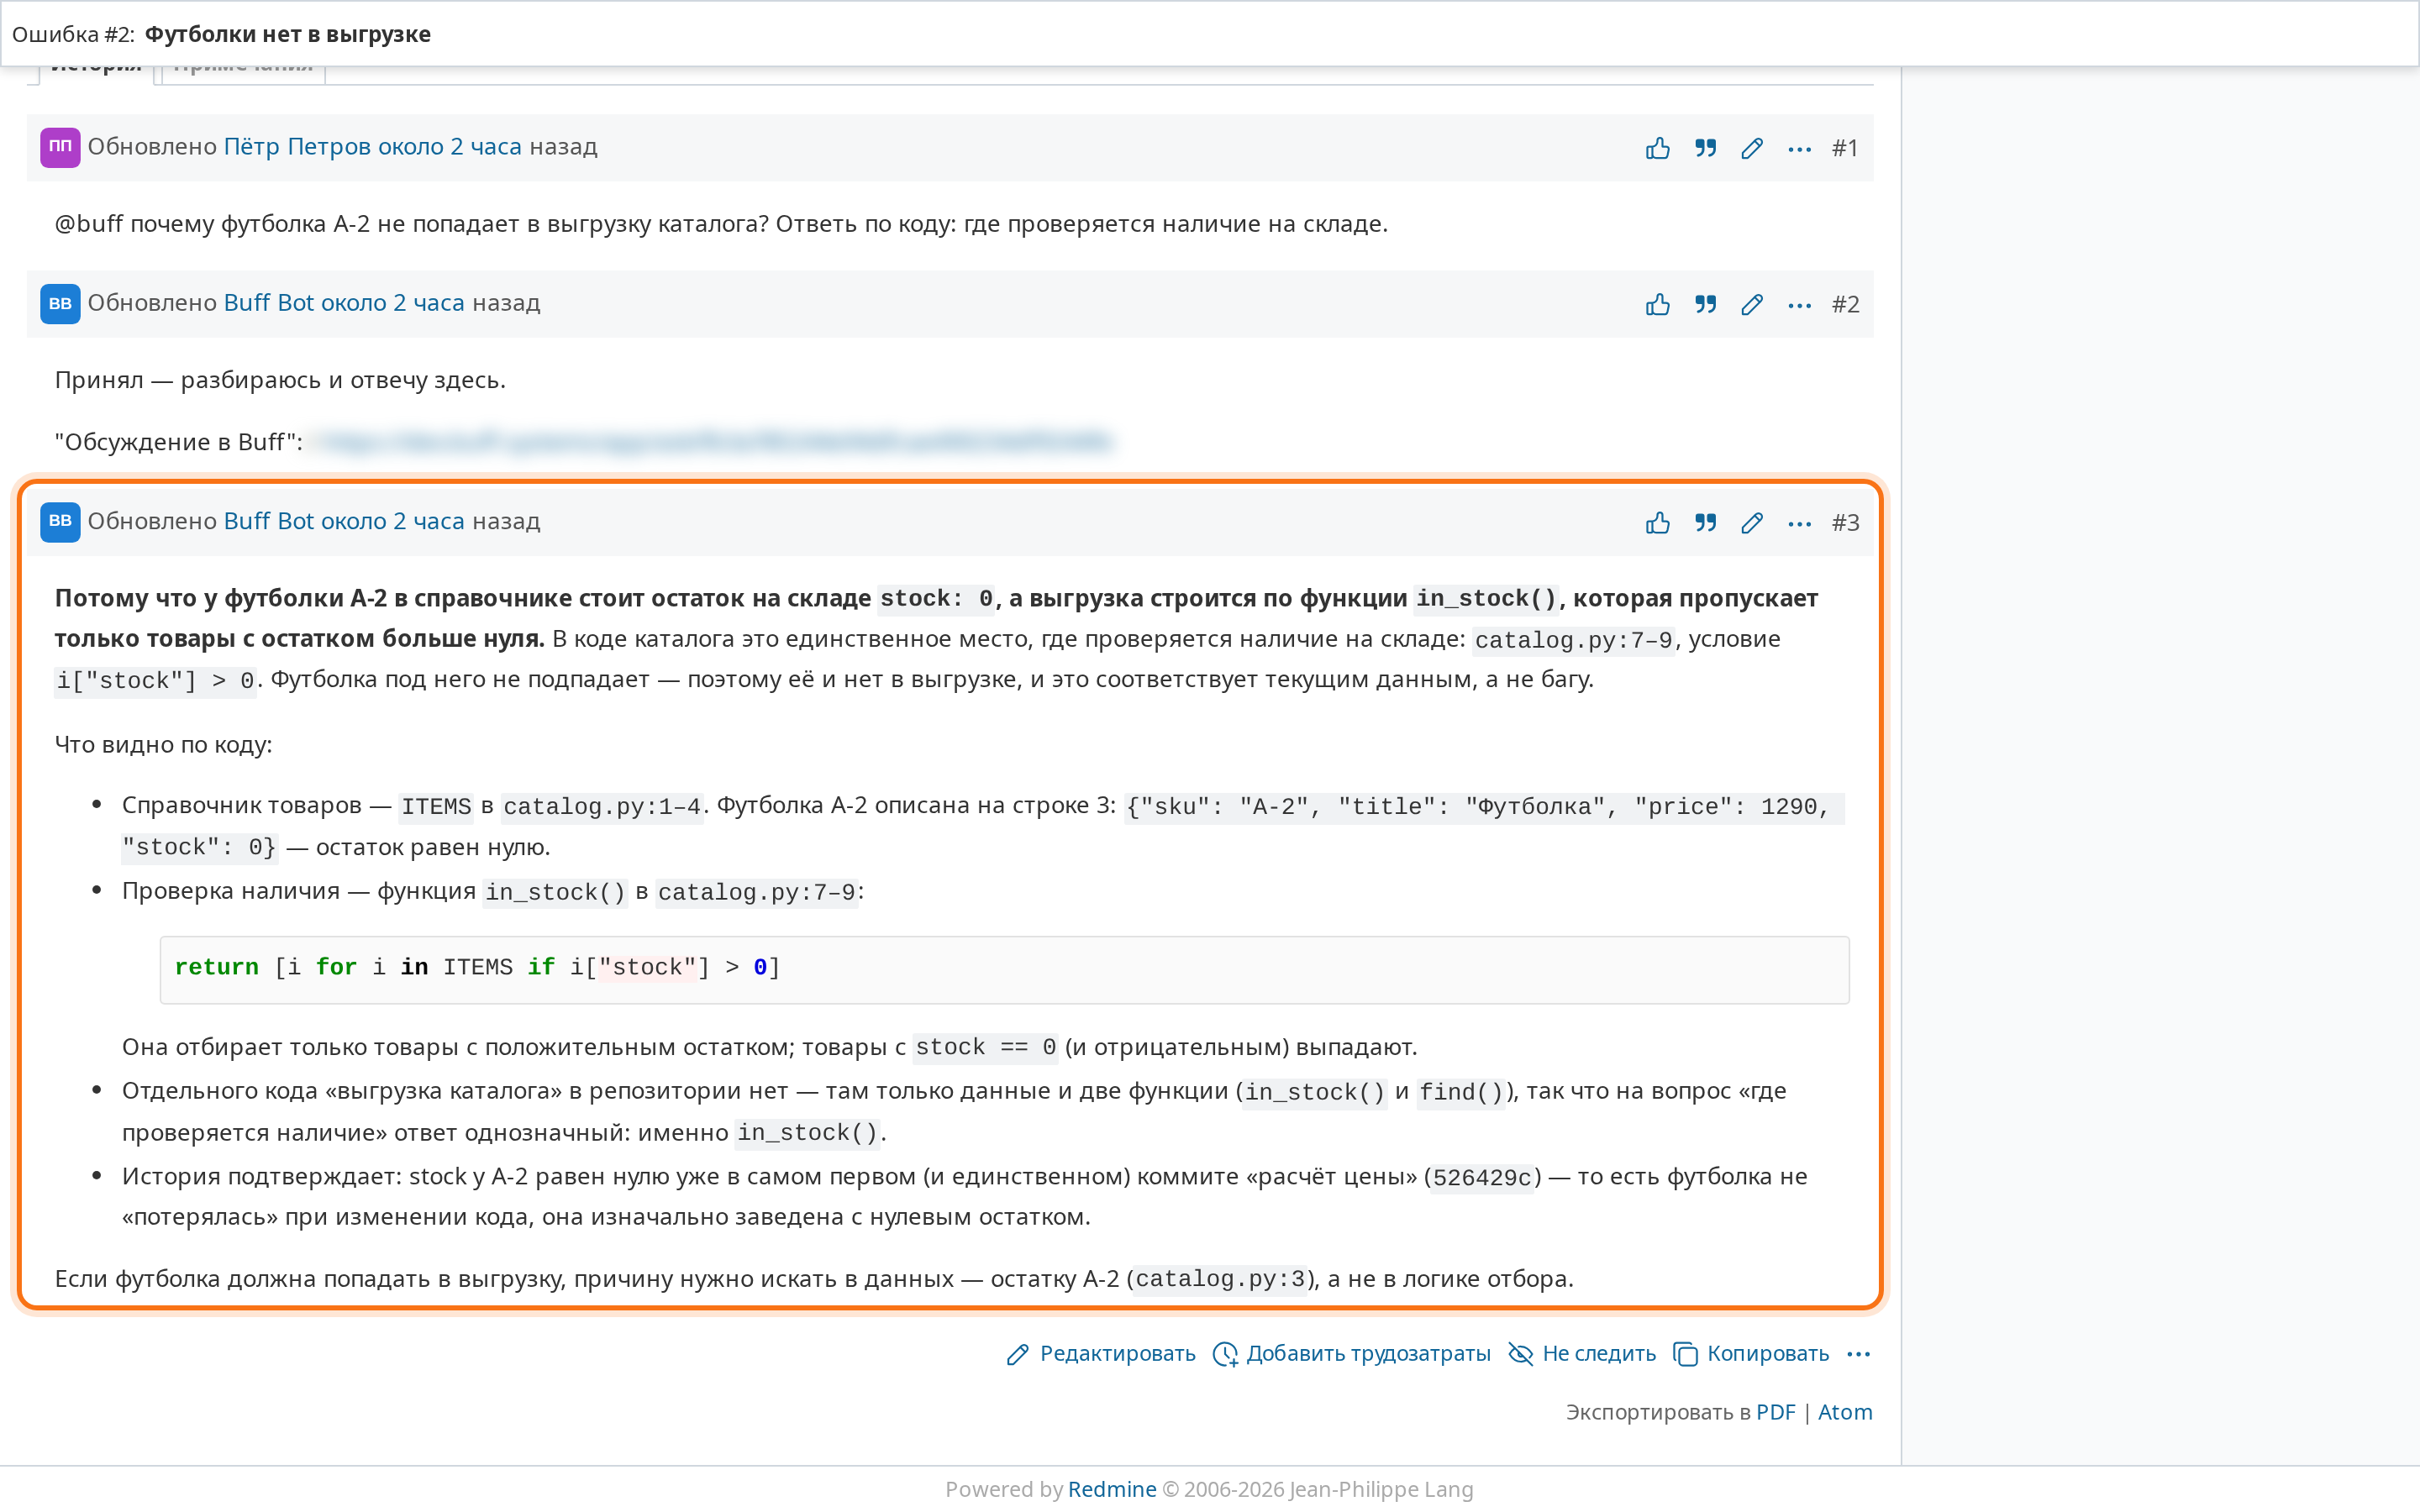Click the BB avatar on comment #2
Image resolution: width=2420 pixels, height=1512 pixels.
pos(60,303)
